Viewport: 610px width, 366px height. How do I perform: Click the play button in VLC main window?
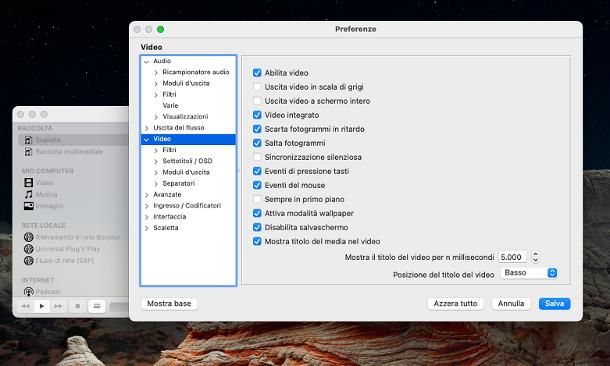coord(42,306)
